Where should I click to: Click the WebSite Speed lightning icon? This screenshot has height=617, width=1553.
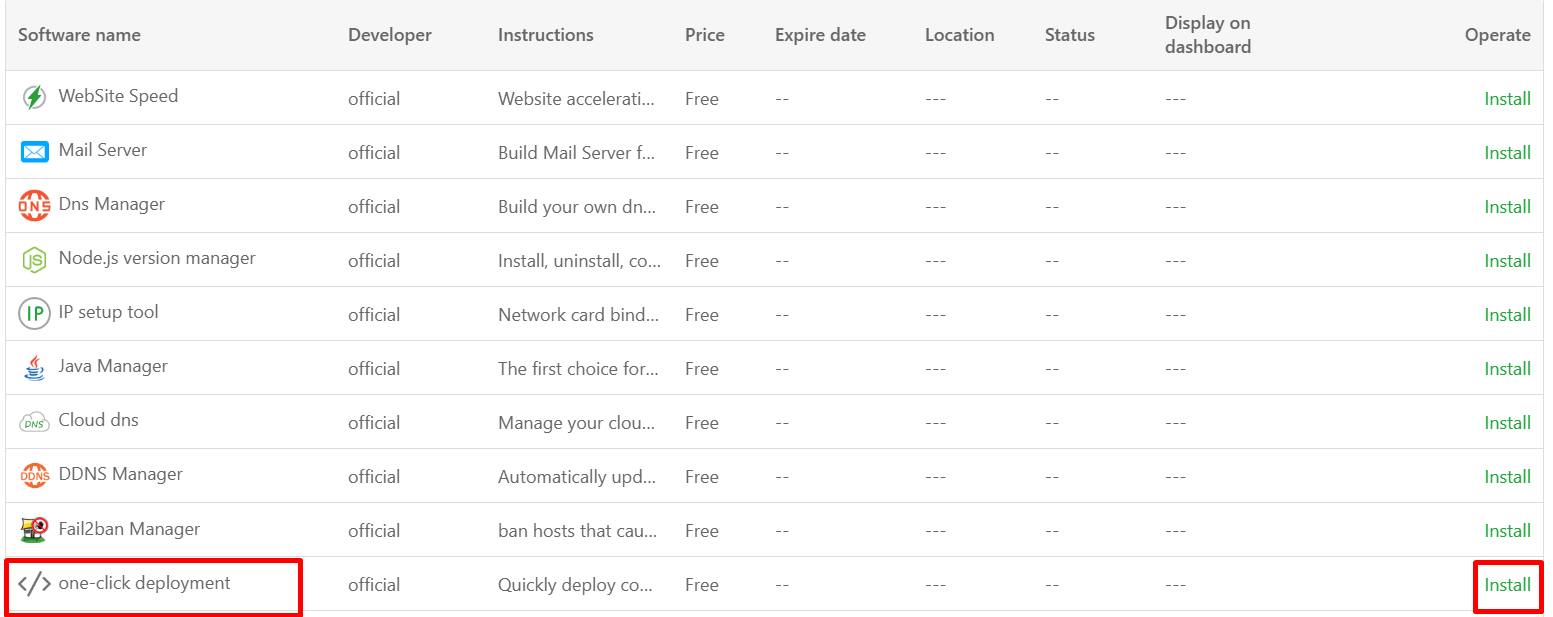34,98
